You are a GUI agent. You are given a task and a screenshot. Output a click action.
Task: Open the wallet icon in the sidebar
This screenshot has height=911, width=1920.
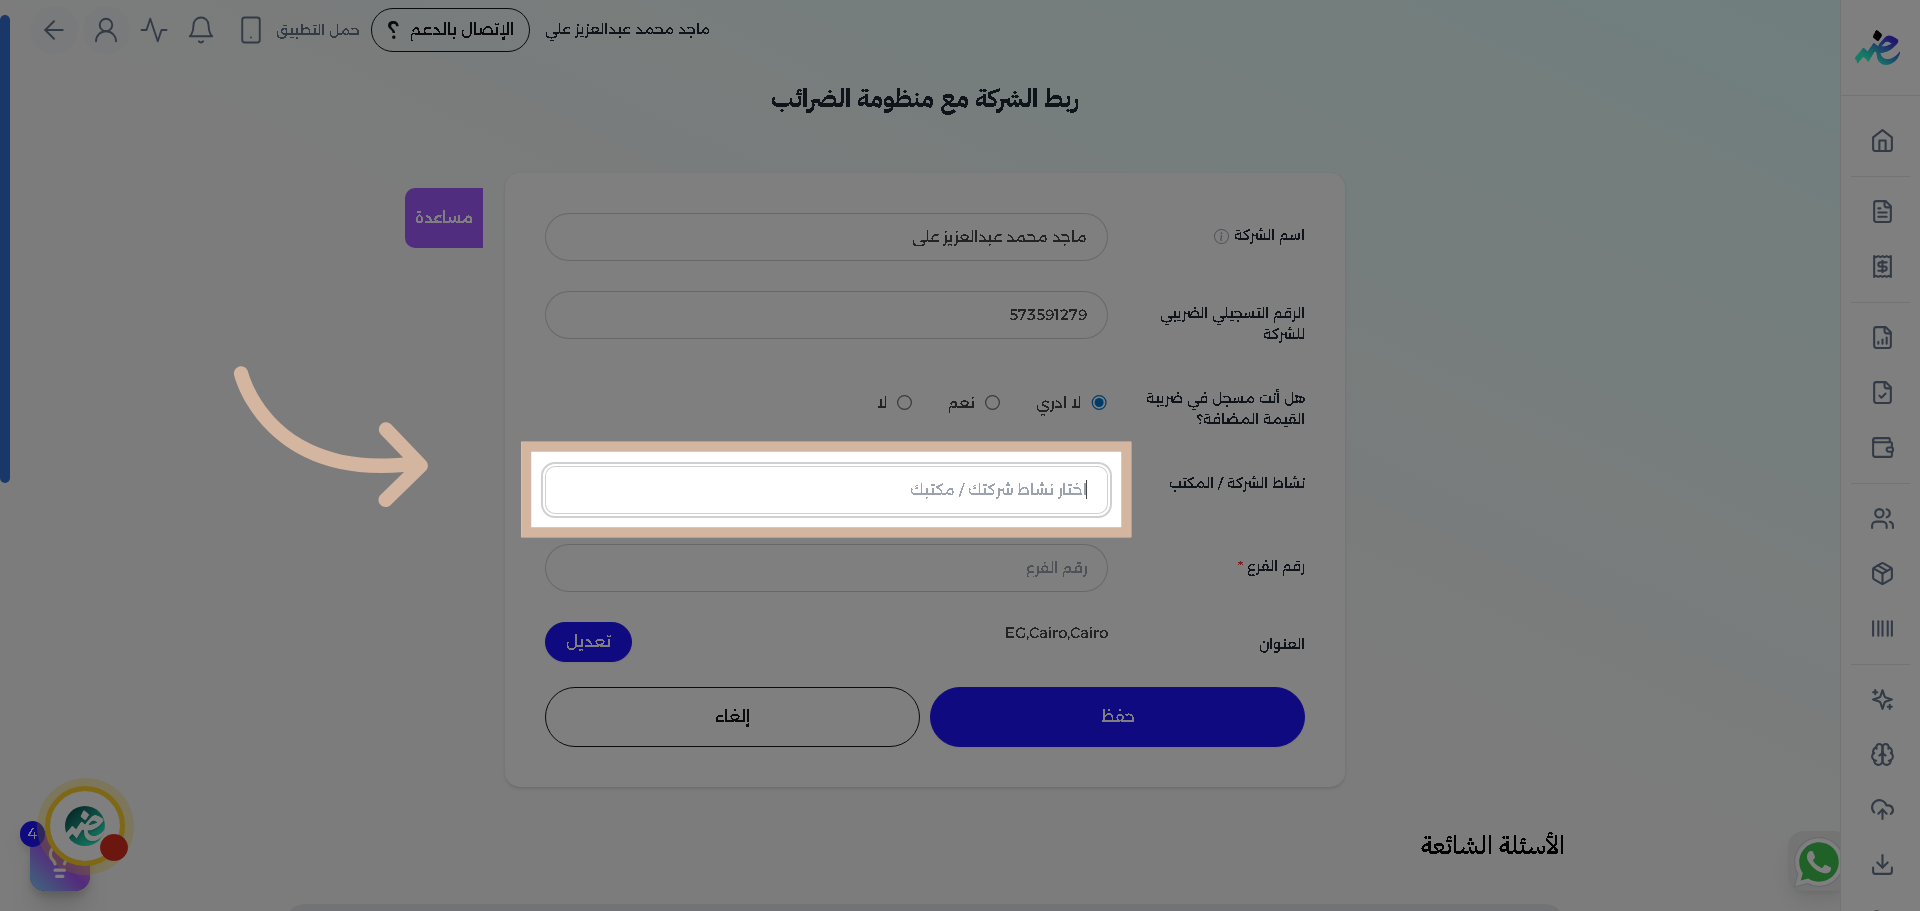pyautogui.click(x=1883, y=448)
